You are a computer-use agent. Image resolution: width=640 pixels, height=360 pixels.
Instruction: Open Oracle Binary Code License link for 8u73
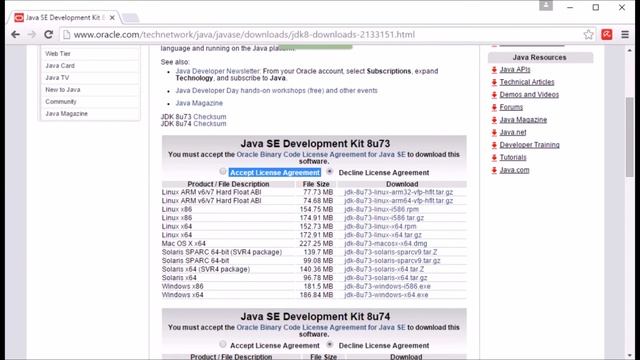click(x=321, y=155)
